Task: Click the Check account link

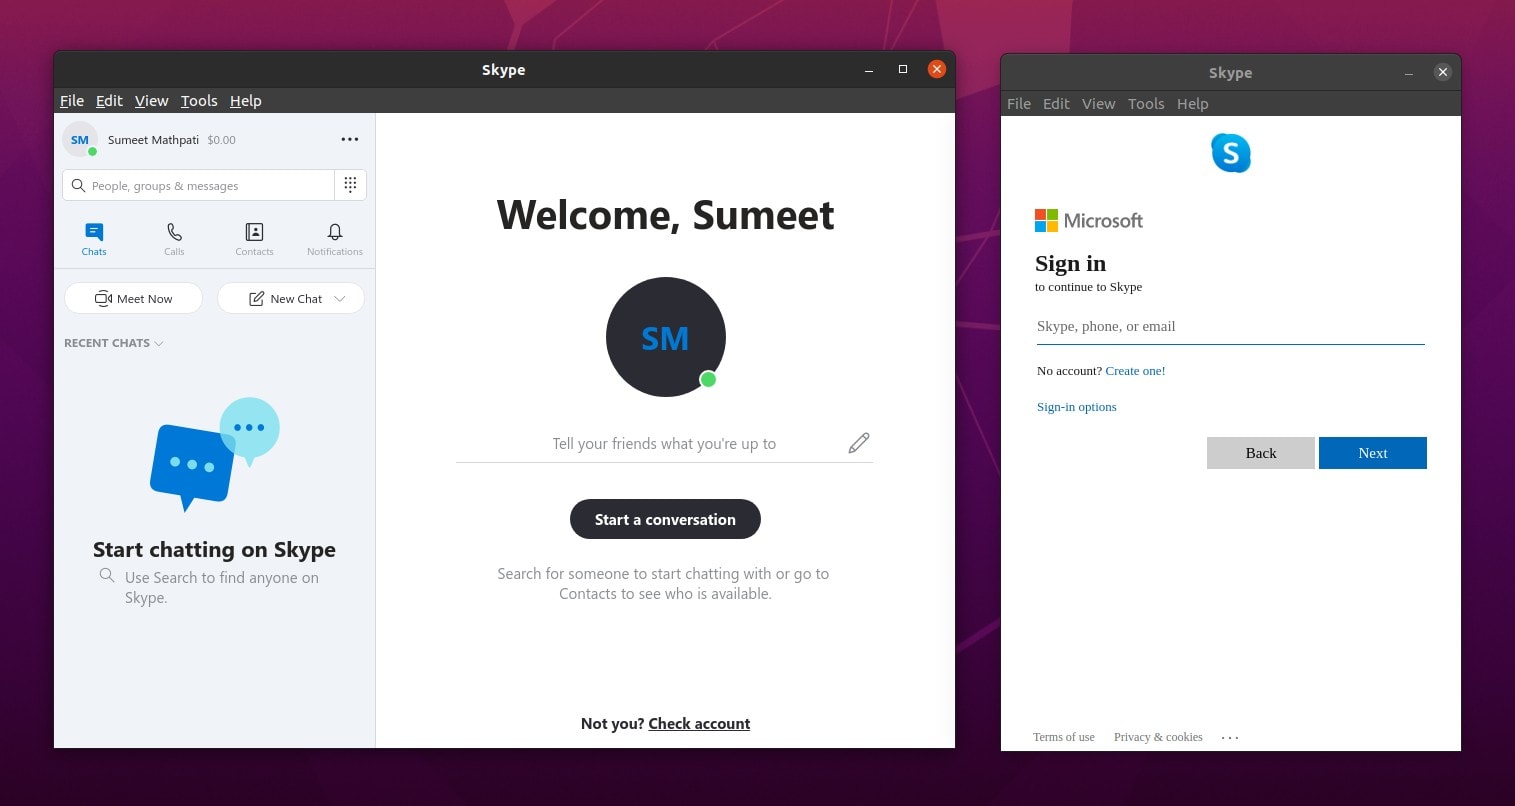Action: (x=699, y=724)
